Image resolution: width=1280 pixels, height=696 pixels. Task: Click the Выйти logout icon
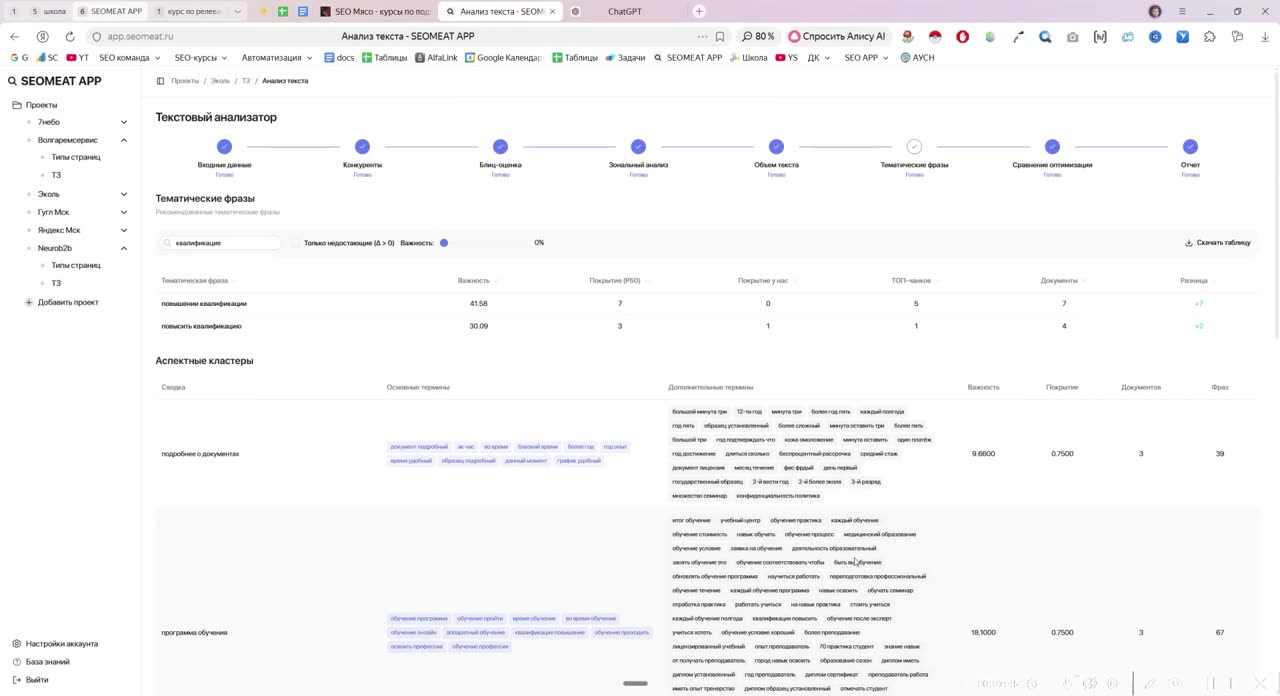[16, 680]
